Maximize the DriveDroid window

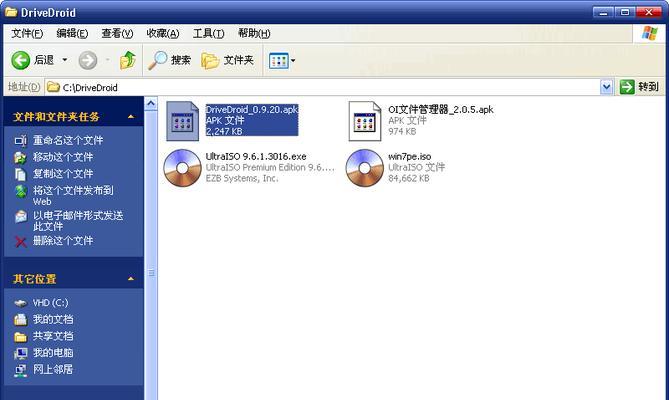tap(625, 12)
